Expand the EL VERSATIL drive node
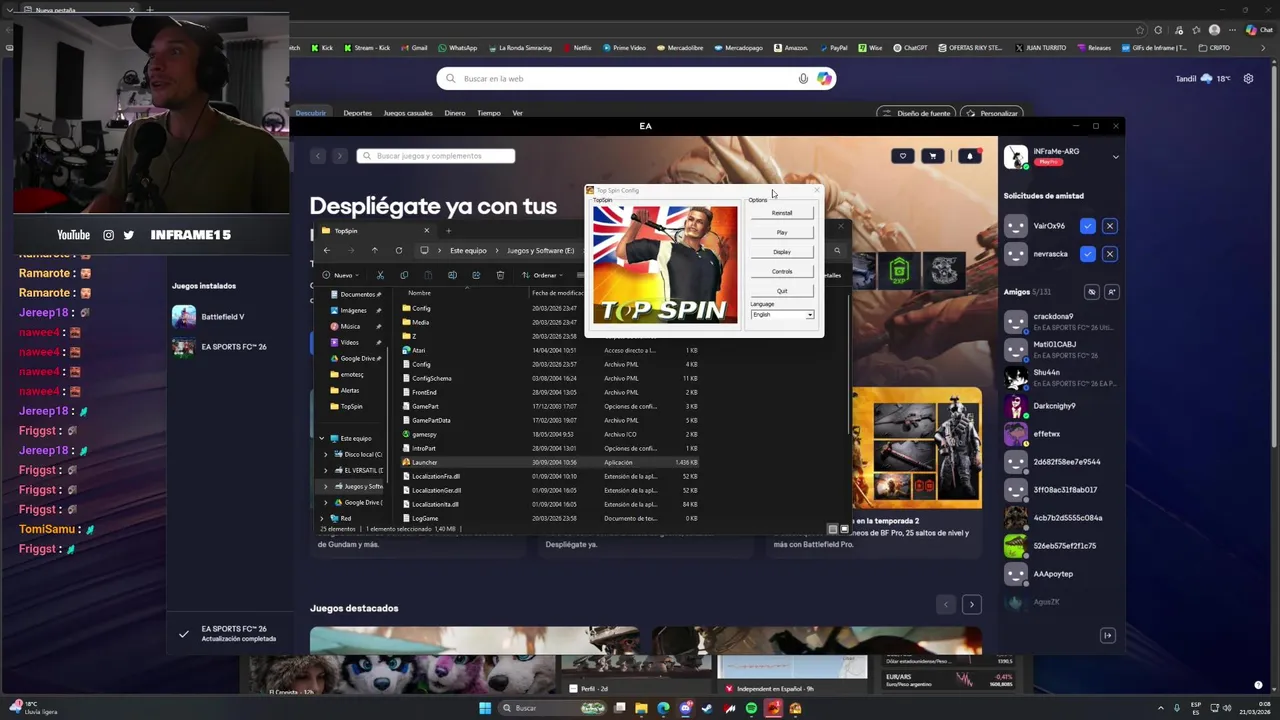This screenshot has width=1280, height=720. coord(325,470)
